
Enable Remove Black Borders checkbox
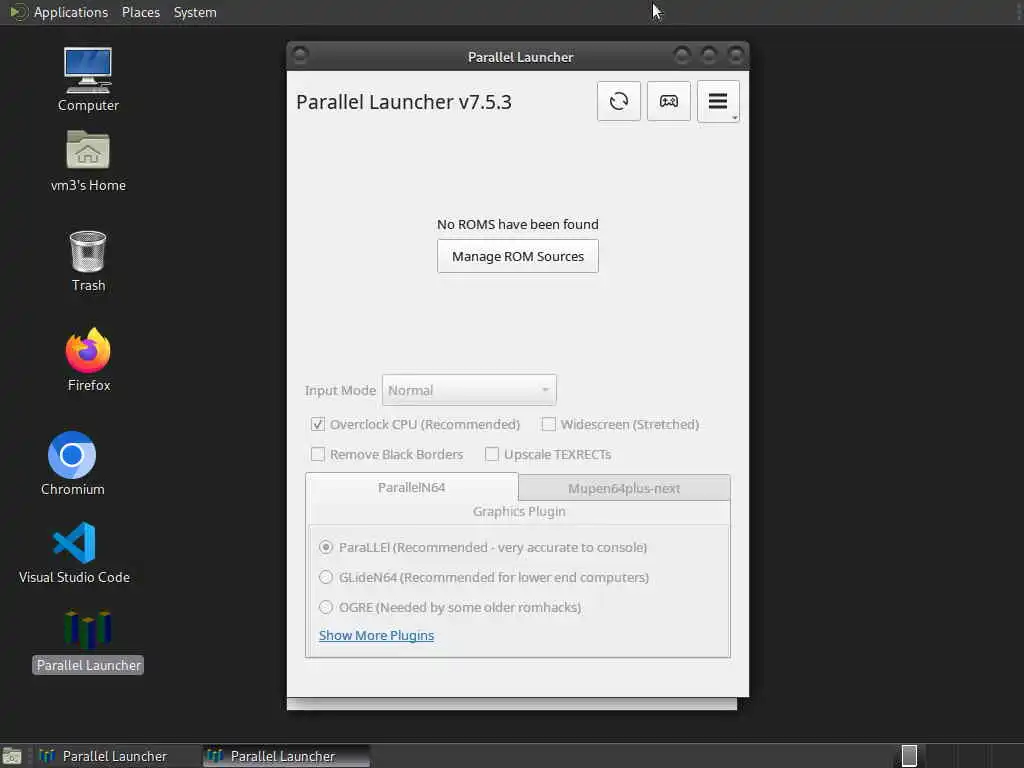[317, 454]
